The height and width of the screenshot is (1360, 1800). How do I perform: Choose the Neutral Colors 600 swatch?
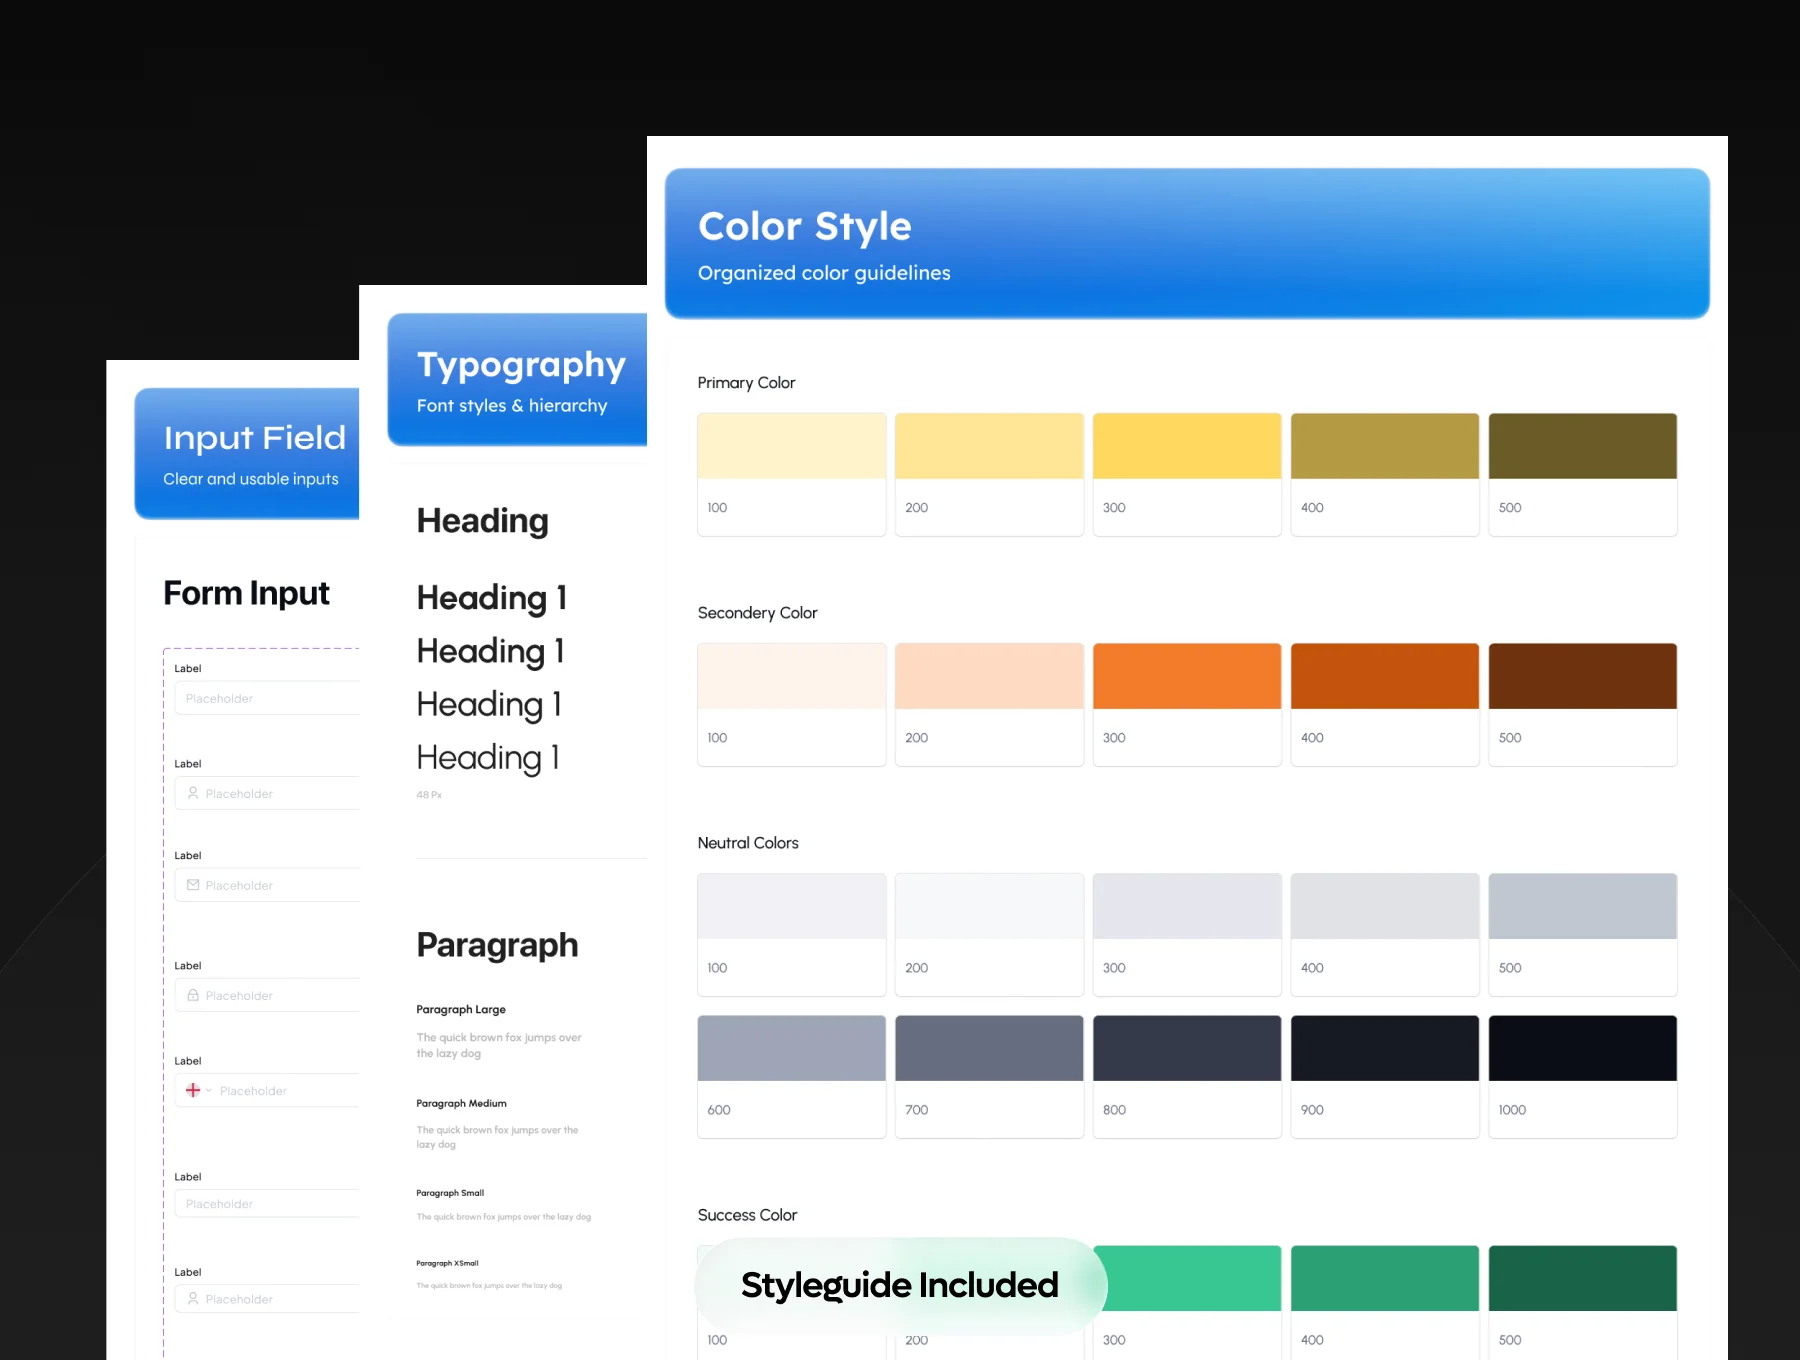pos(791,1076)
